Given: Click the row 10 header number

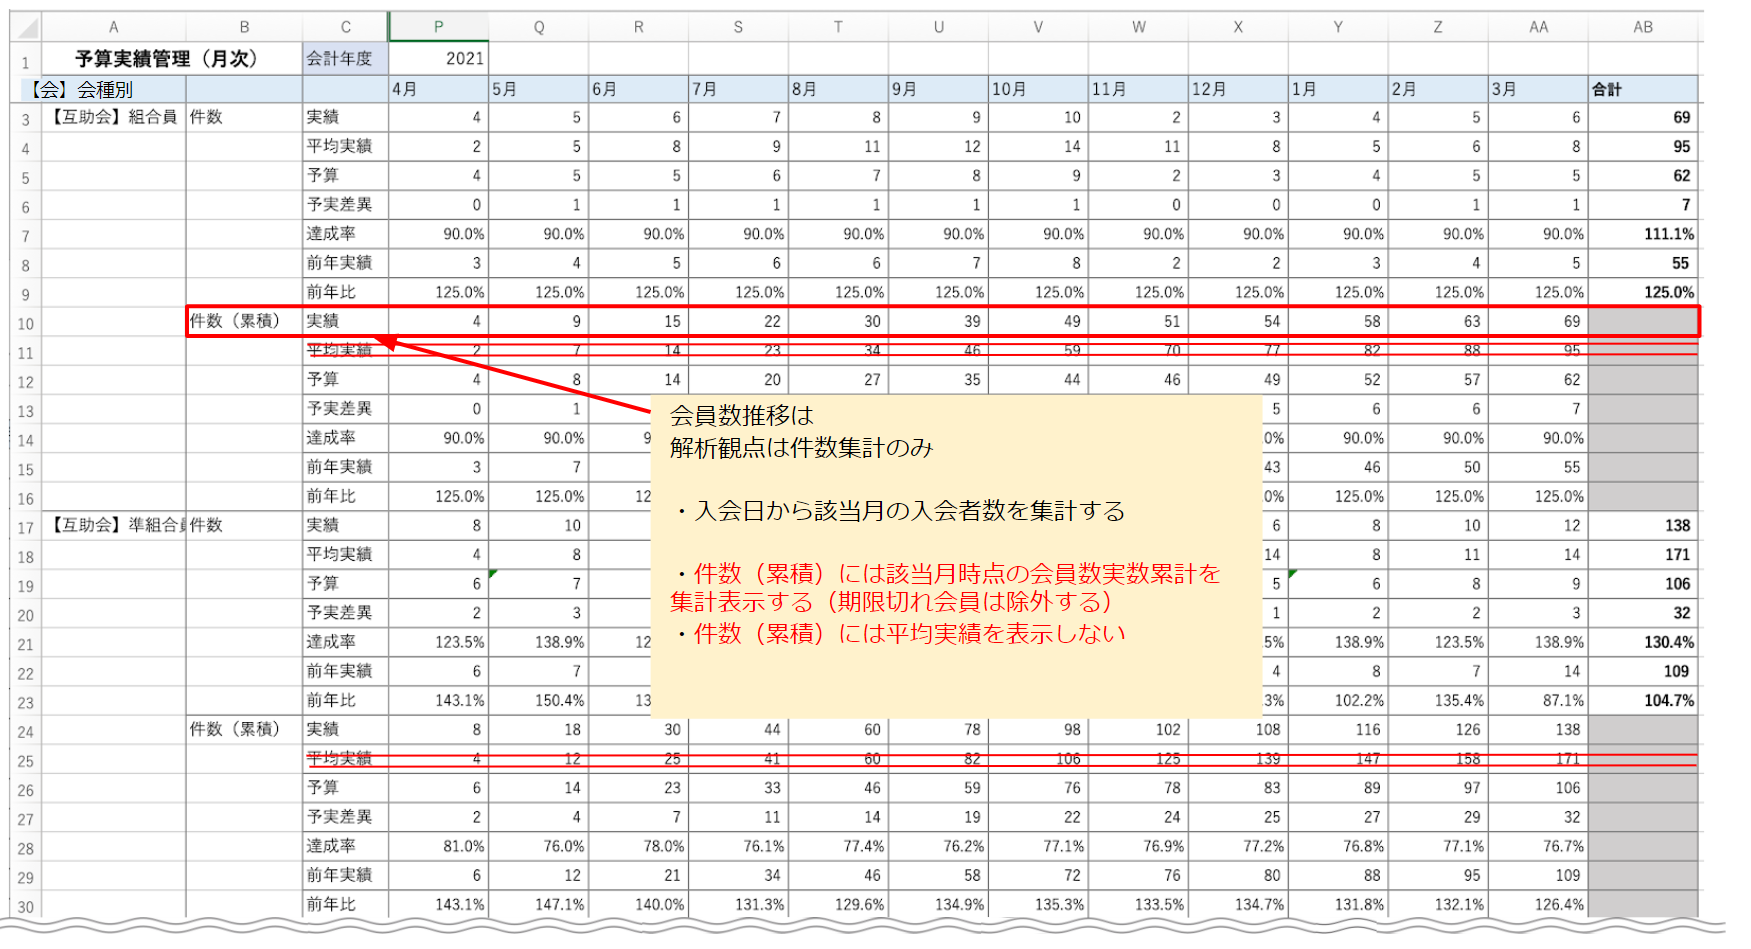Looking at the screenshot, I should click(25, 324).
